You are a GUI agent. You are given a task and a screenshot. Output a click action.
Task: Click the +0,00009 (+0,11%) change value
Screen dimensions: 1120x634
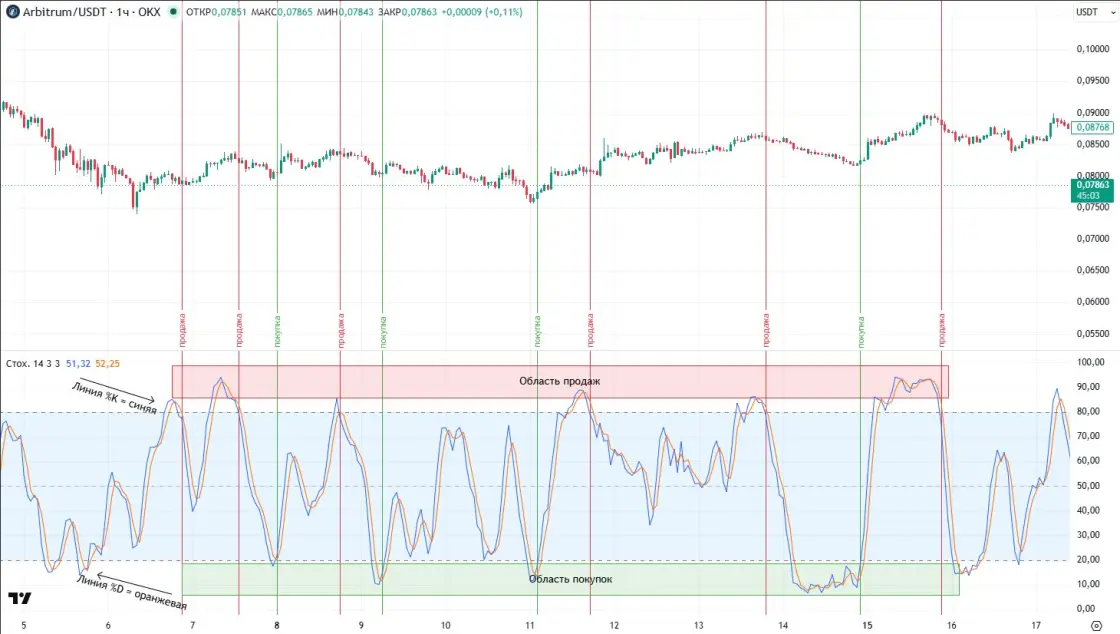(482, 12)
